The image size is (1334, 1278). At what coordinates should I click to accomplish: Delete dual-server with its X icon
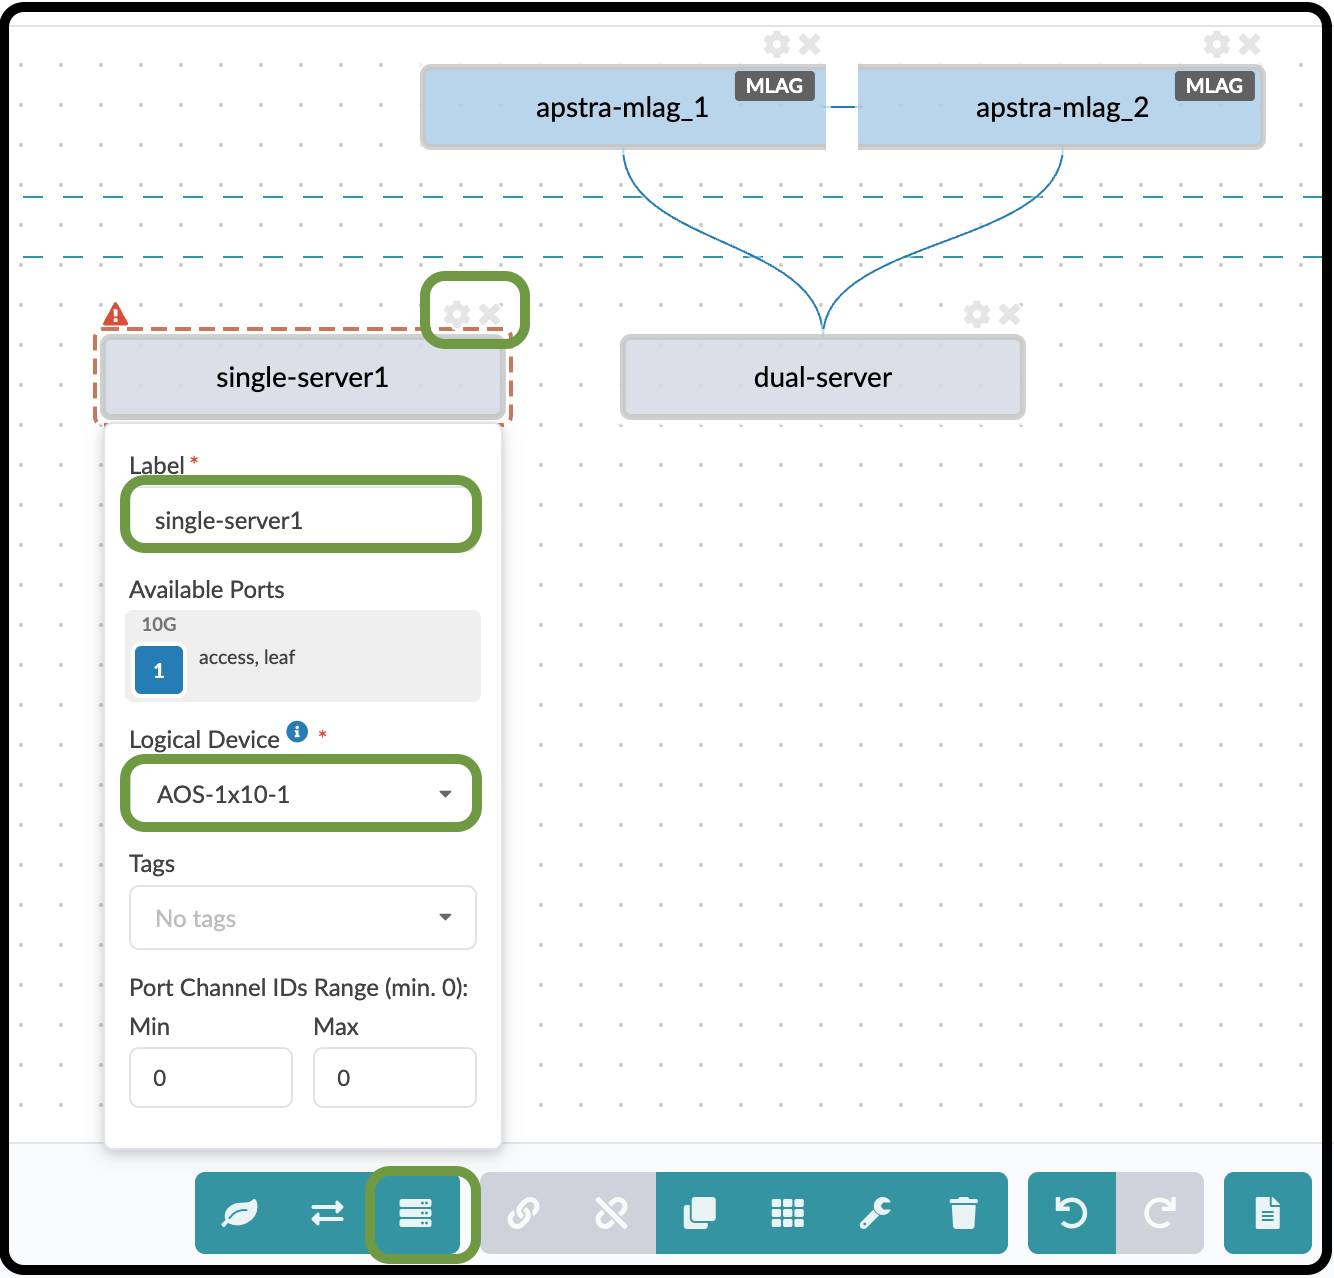click(x=1009, y=314)
